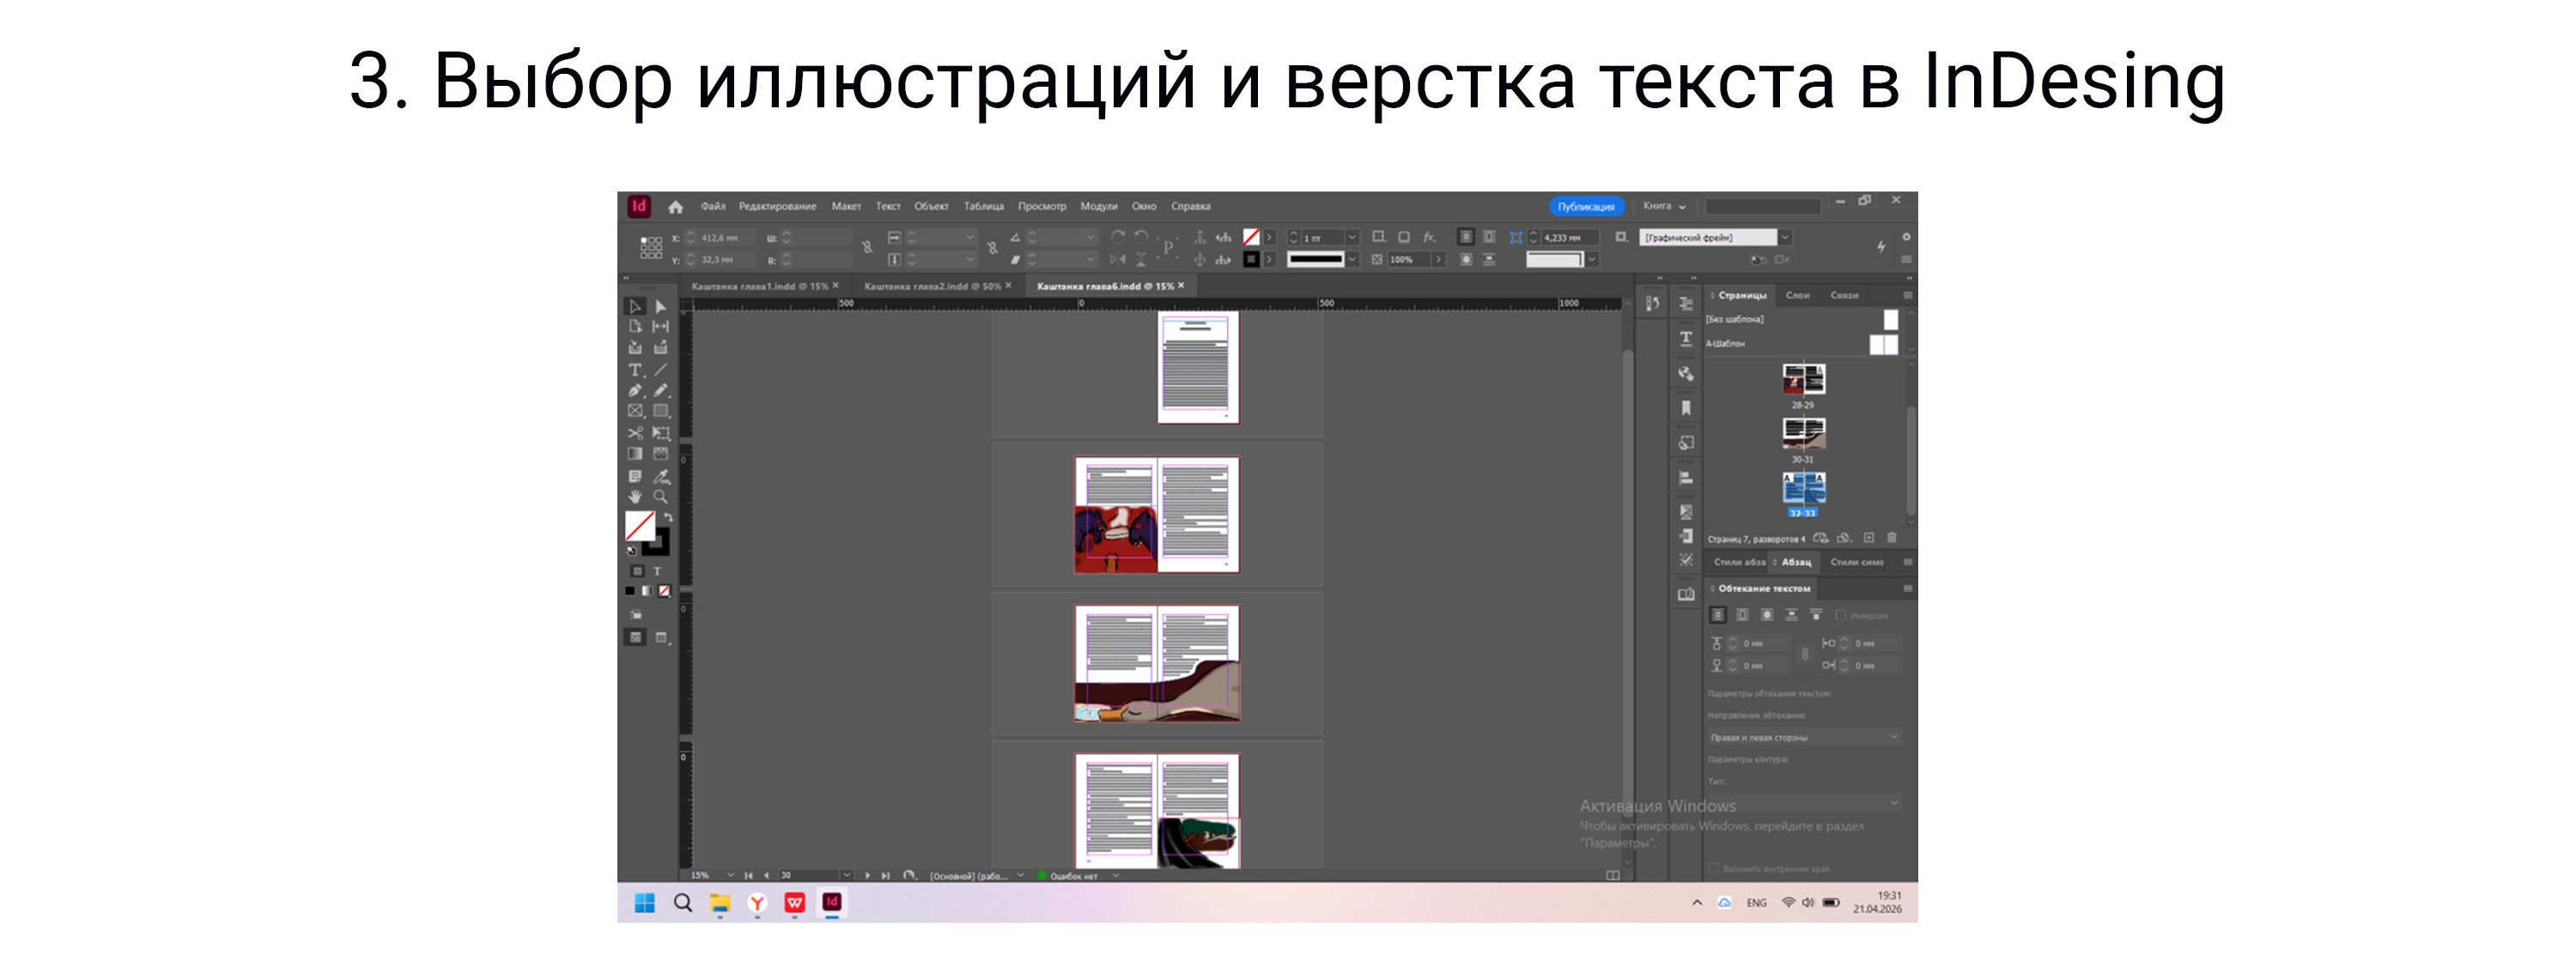The width and height of the screenshot is (2576, 966).
Task: Select the 30-31 spread thumbnail in Pages panel
Action: (x=1806, y=433)
